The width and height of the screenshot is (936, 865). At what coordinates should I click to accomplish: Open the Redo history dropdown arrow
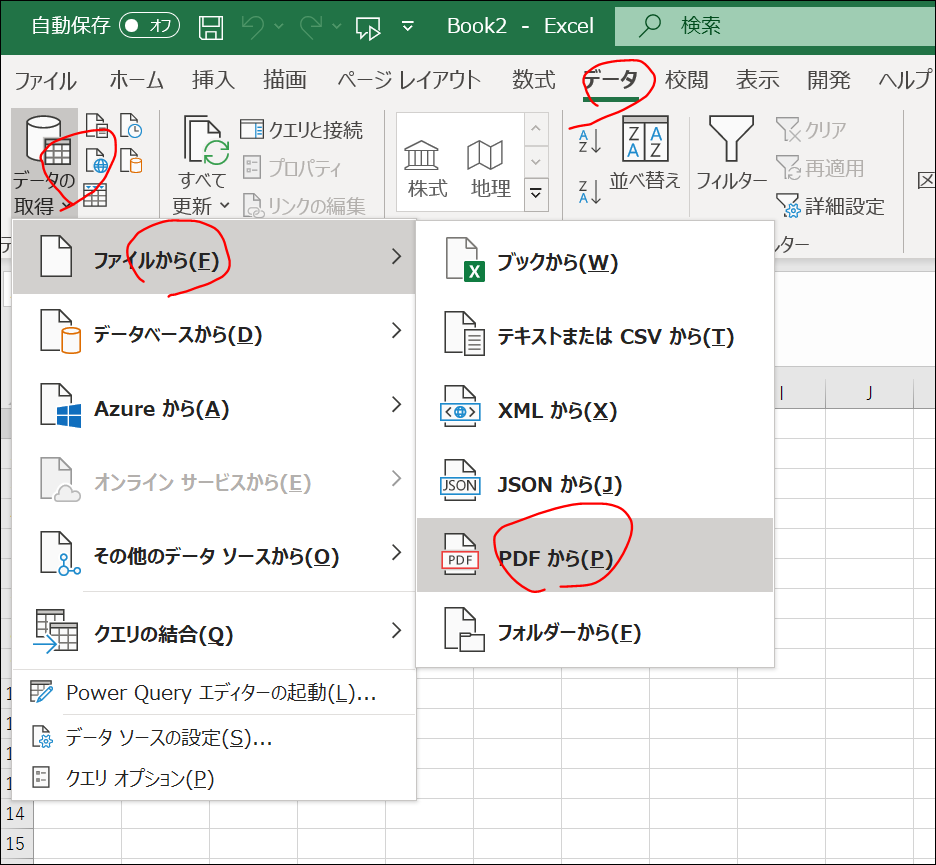(337, 27)
